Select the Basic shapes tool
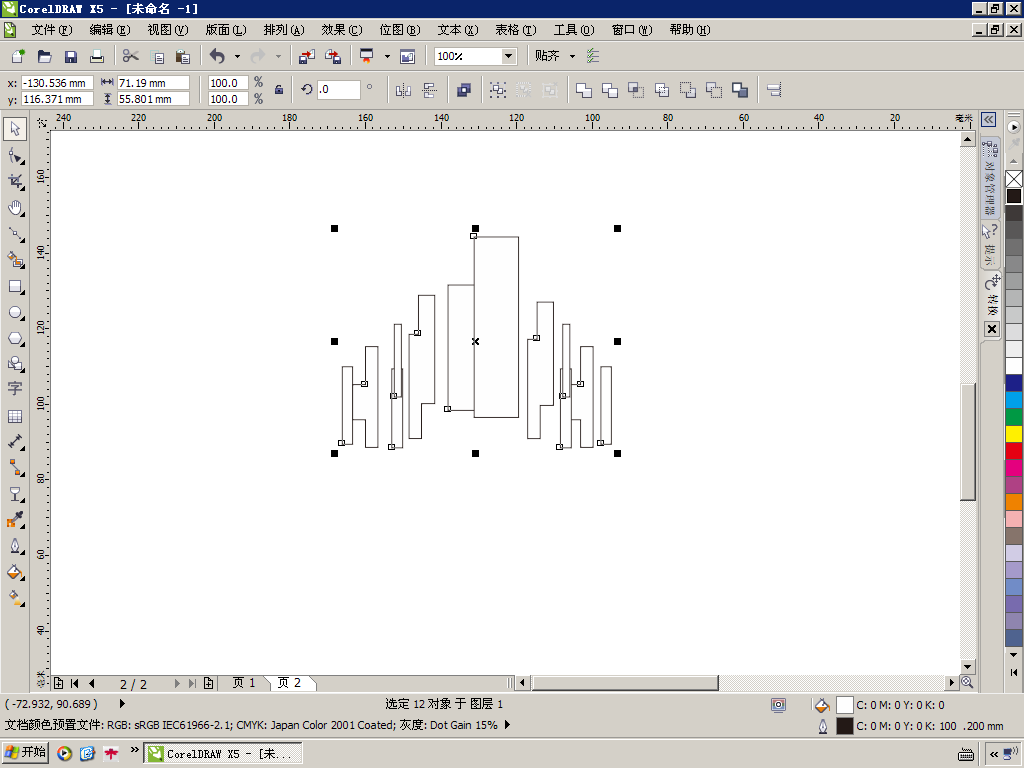Screen dimensions: 1024x768 (15, 364)
